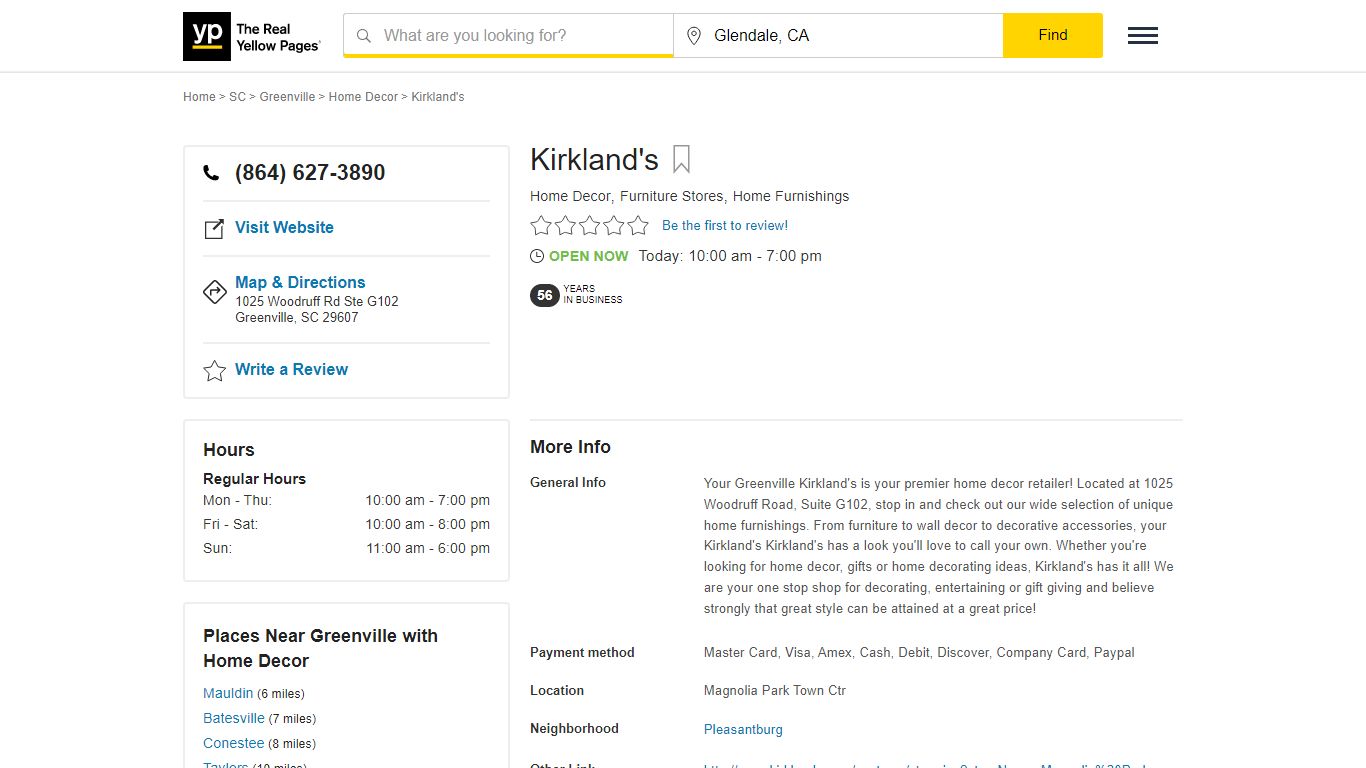Click the 56 years in business badge

(576, 295)
